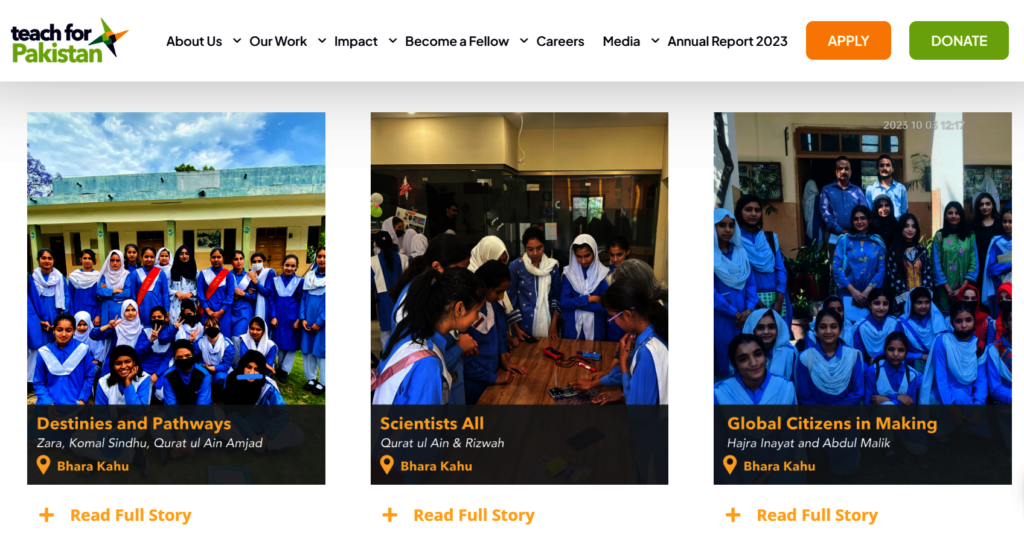Click the plus icon under Scientists All

[x=390, y=515]
